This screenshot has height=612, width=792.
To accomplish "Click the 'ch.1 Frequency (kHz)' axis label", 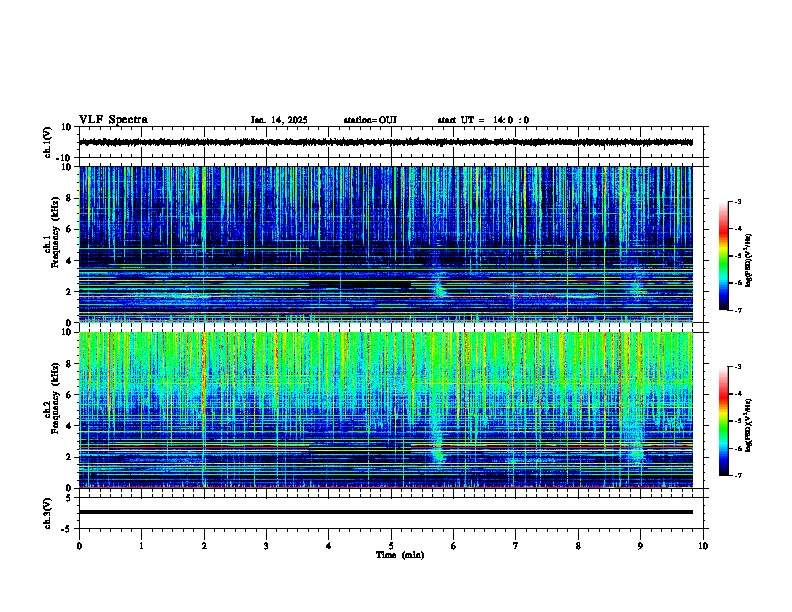I will click(52, 233).
